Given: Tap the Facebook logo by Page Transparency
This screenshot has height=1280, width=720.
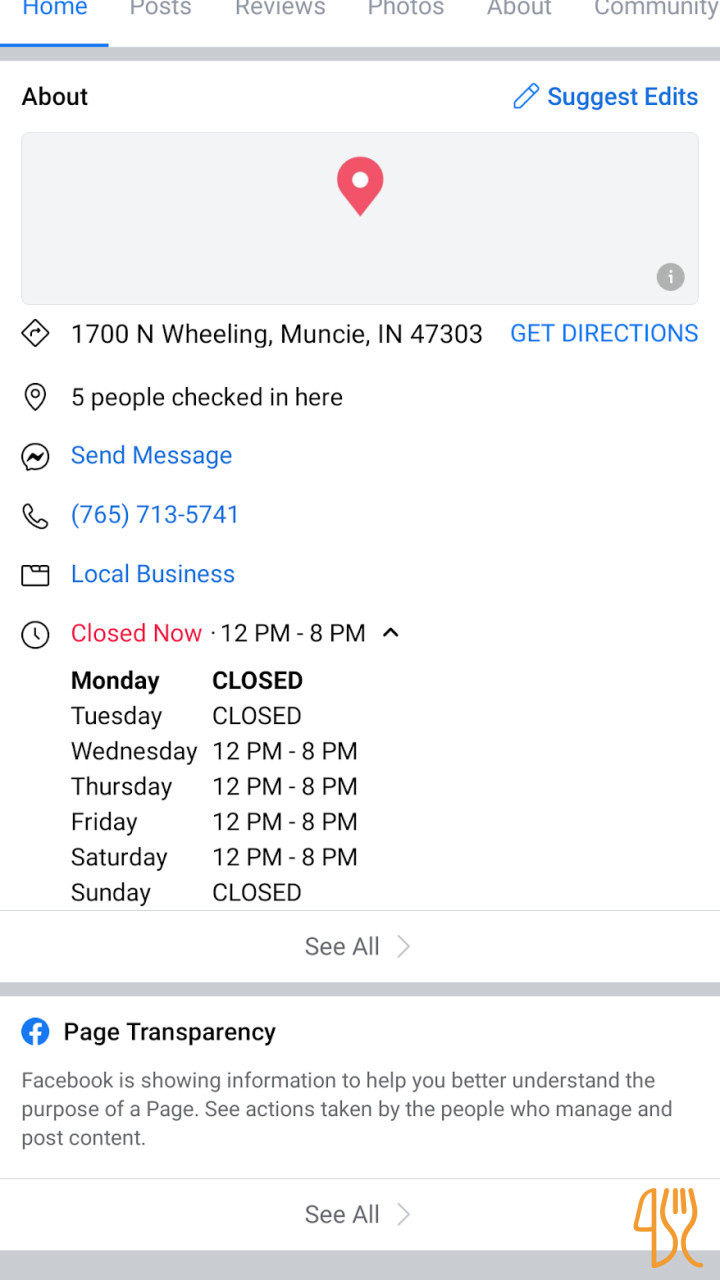Looking at the screenshot, I should pos(35,1032).
